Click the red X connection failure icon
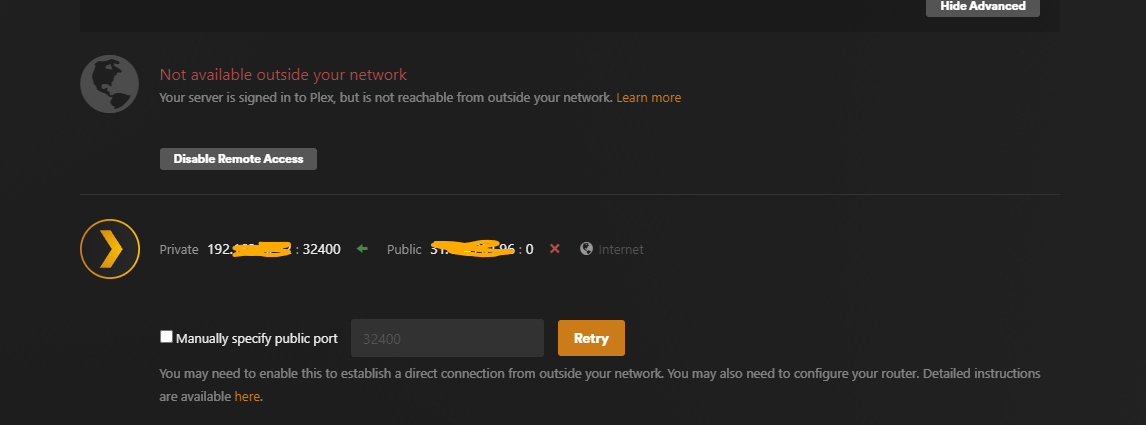This screenshot has height=425, width=1146. 555,249
